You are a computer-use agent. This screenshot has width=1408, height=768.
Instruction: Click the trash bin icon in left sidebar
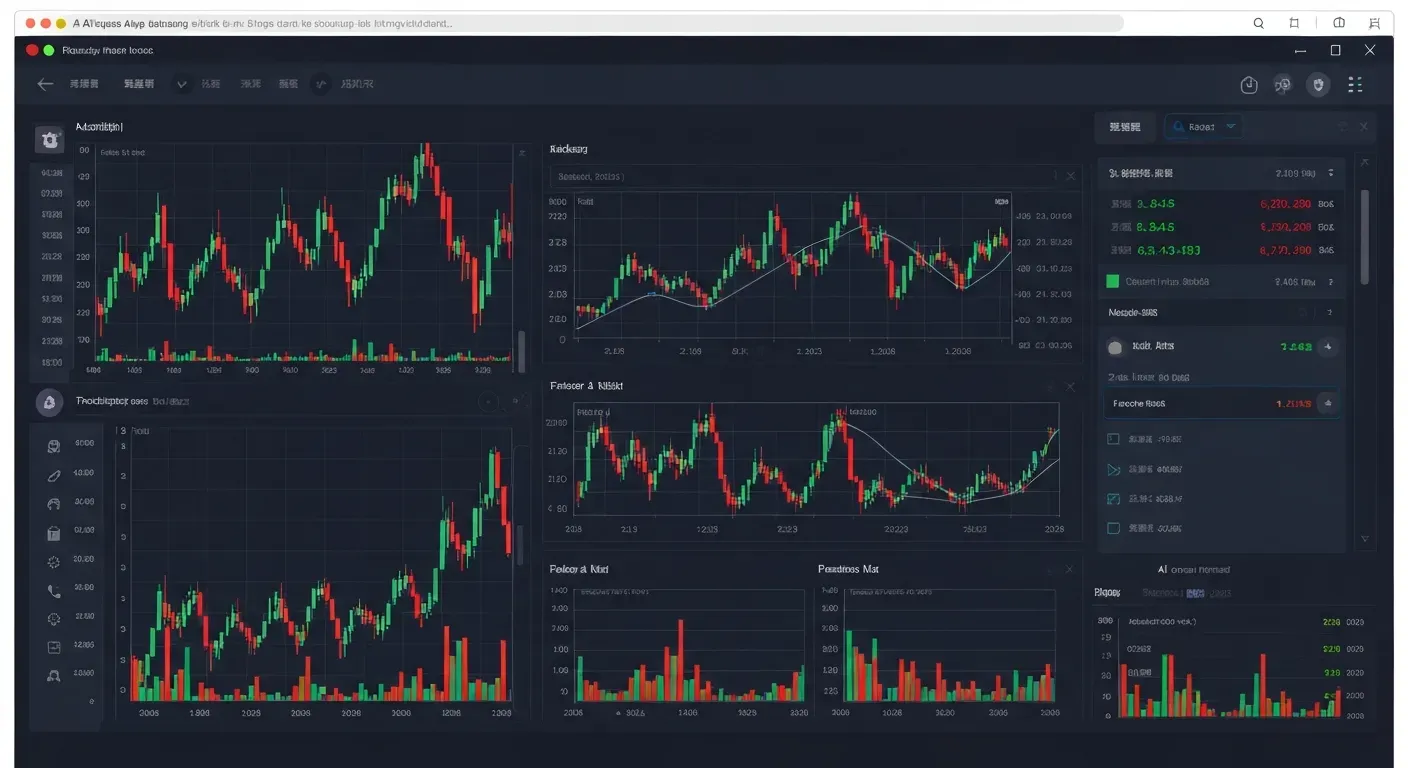click(54, 534)
